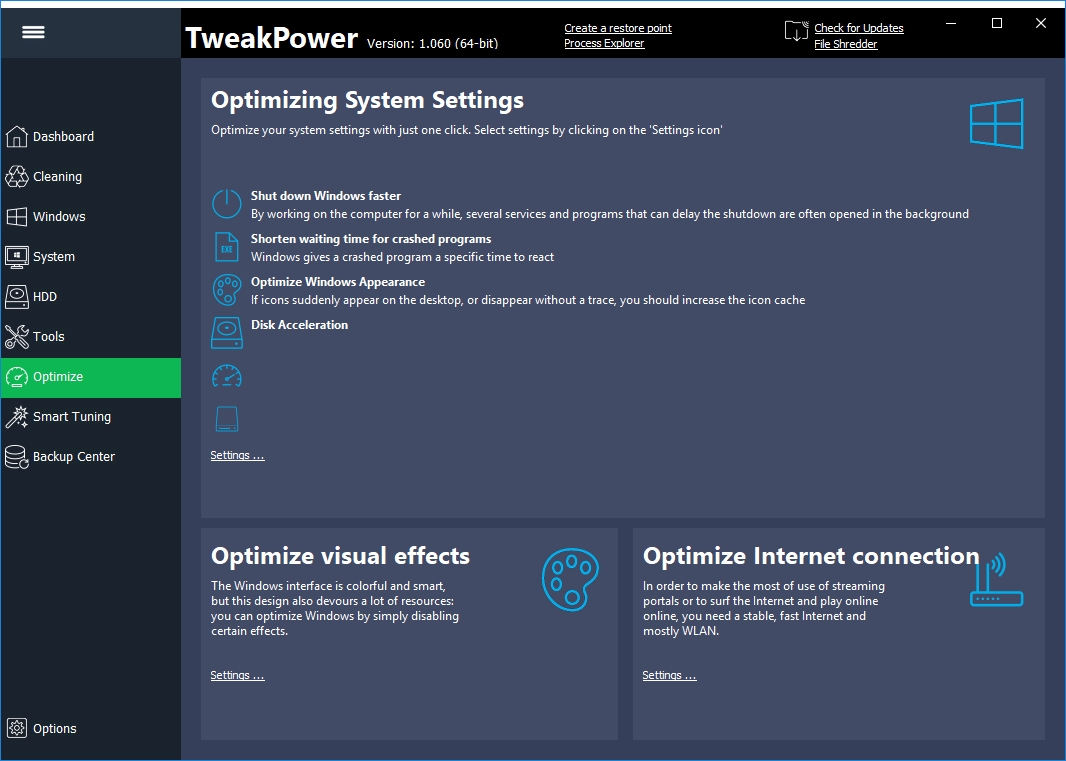Click the hard disk icon for Disk Acceleration
The image size is (1066, 761).
pyautogui.click(x=227, y=333)
